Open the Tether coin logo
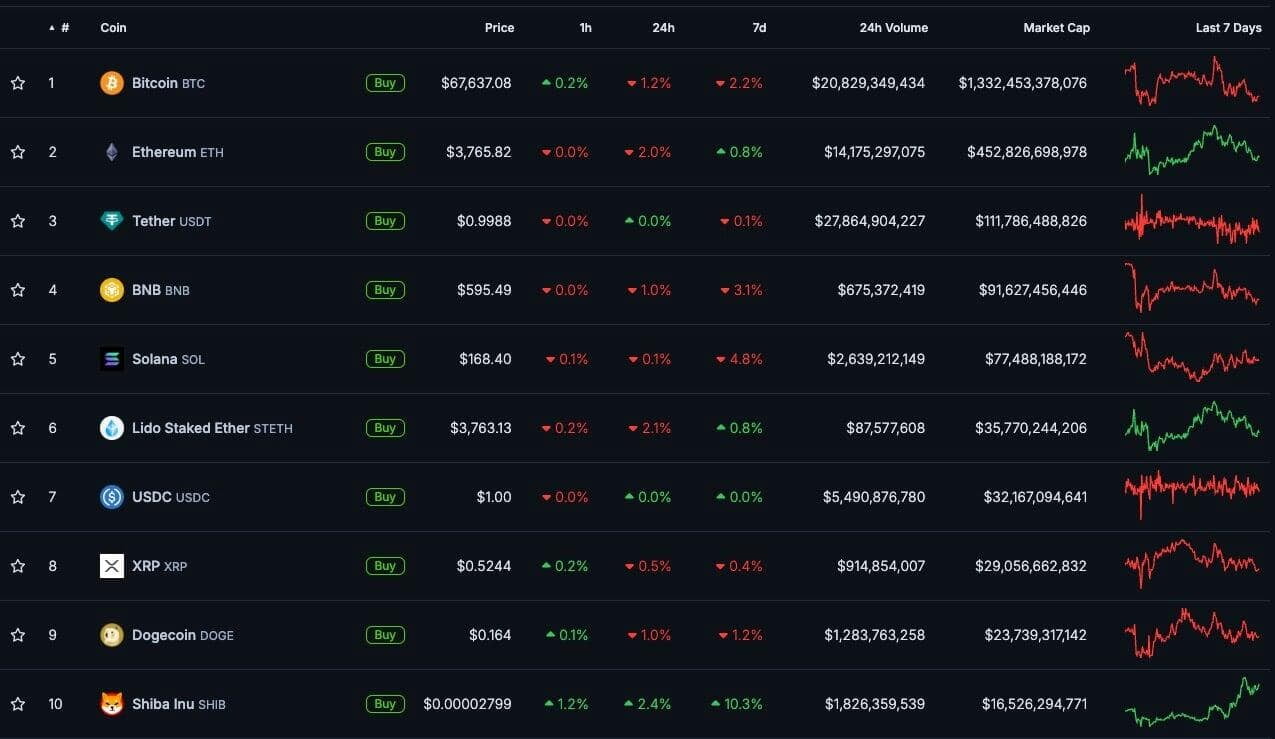The height and width of the screenshot is (739, 1275). [112, 221]
